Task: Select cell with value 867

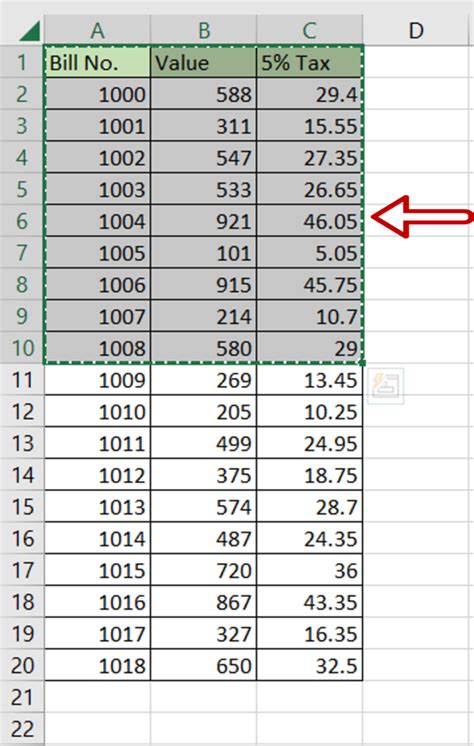Action: point(204,602)
